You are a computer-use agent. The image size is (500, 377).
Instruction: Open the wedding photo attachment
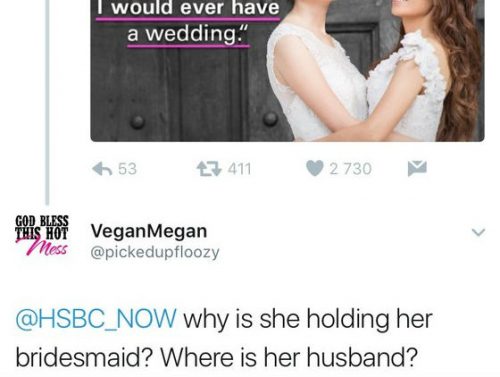coord(287,71)
